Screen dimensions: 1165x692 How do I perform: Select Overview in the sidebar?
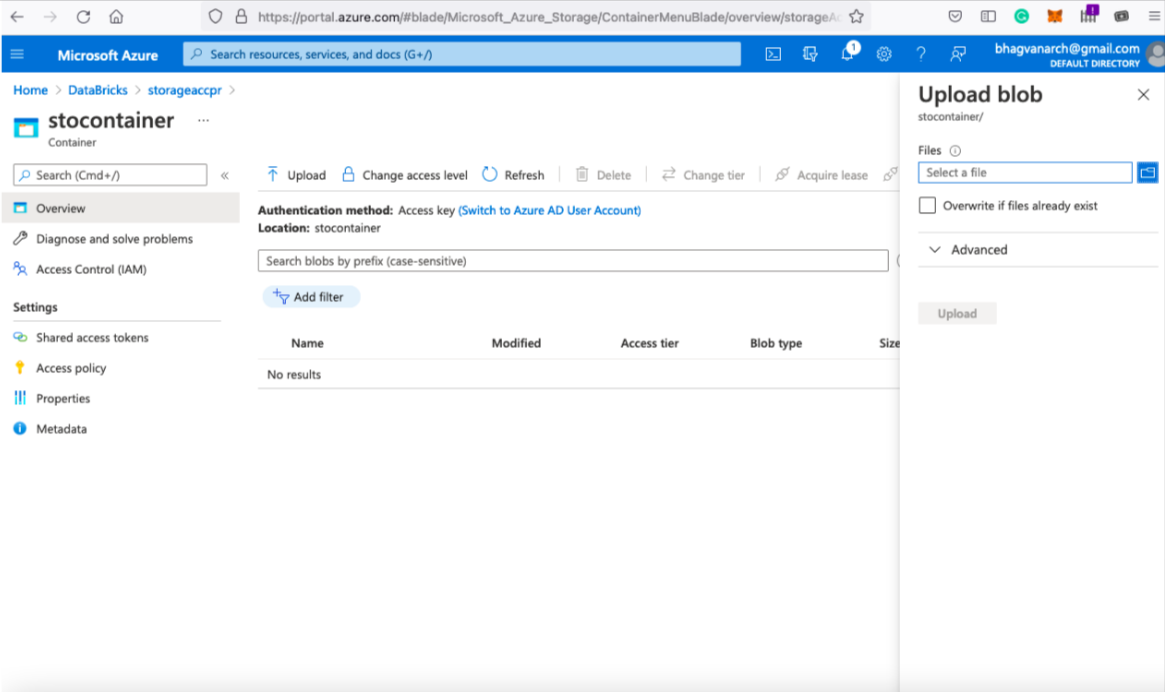(120, 208)
